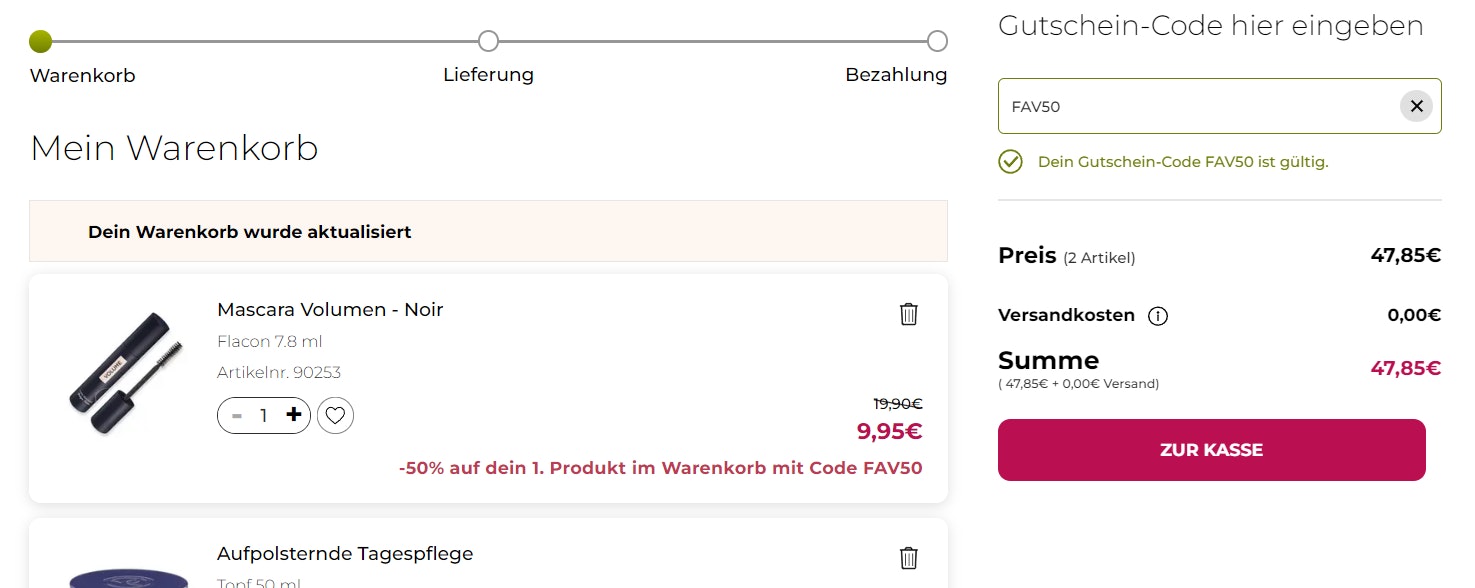Click the Lieferung step label
This screenshot has width=1475, height=588.
tap(488, 75)
